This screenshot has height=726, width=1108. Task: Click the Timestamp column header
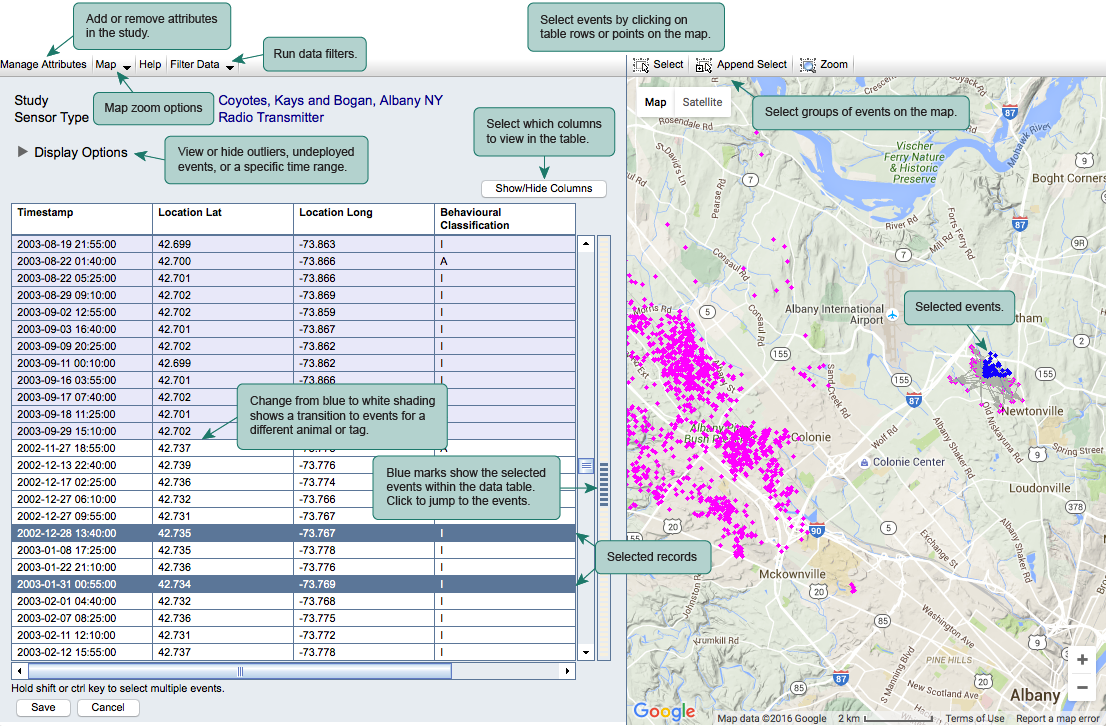(82, 219)
